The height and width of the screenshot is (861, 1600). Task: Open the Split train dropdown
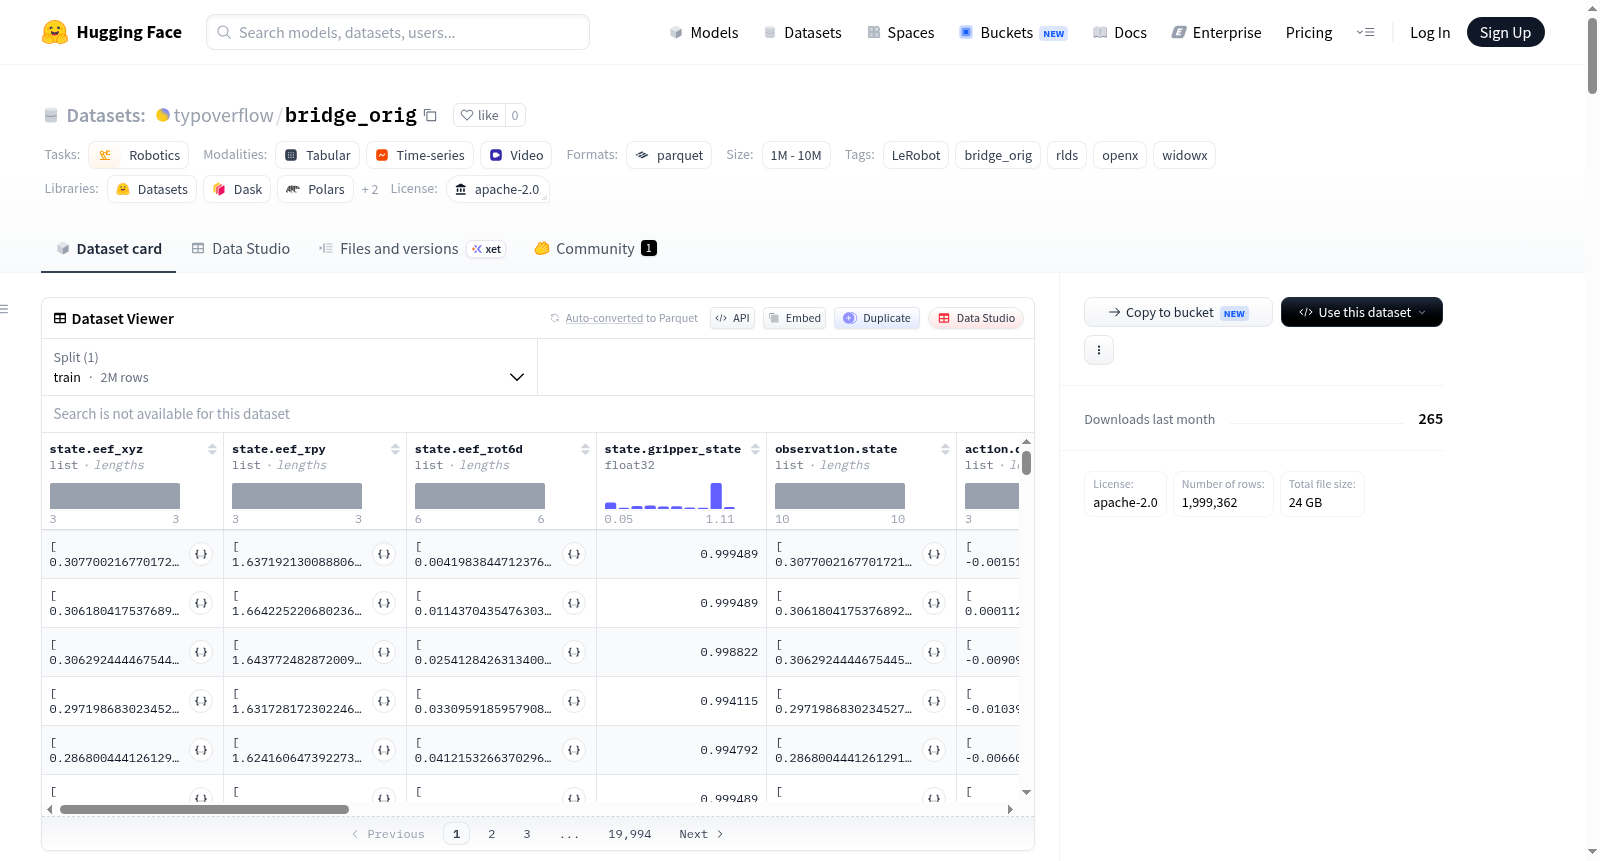[x=289, y=367]
